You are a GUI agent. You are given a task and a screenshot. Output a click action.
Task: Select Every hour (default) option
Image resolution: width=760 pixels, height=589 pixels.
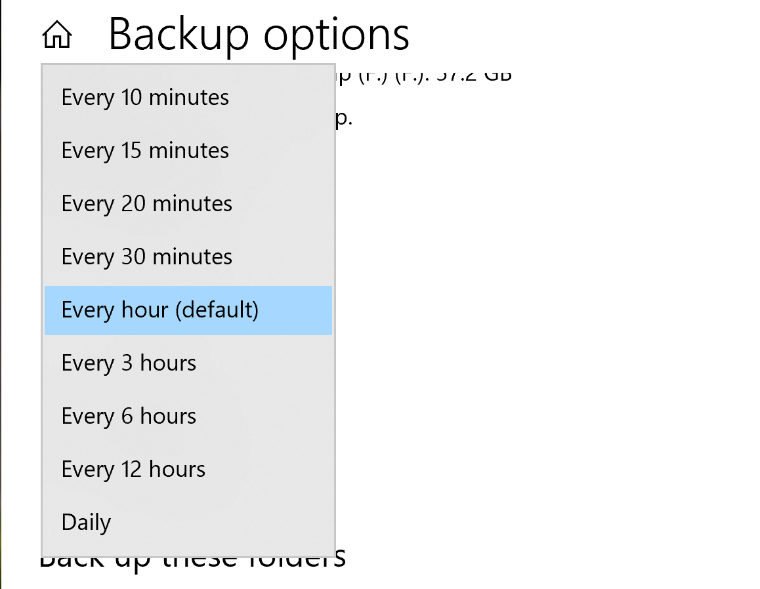[160, 310]
